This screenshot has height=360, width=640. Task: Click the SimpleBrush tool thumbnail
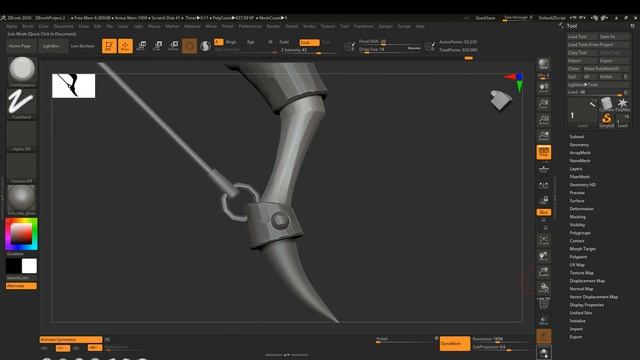coord(607,120)
